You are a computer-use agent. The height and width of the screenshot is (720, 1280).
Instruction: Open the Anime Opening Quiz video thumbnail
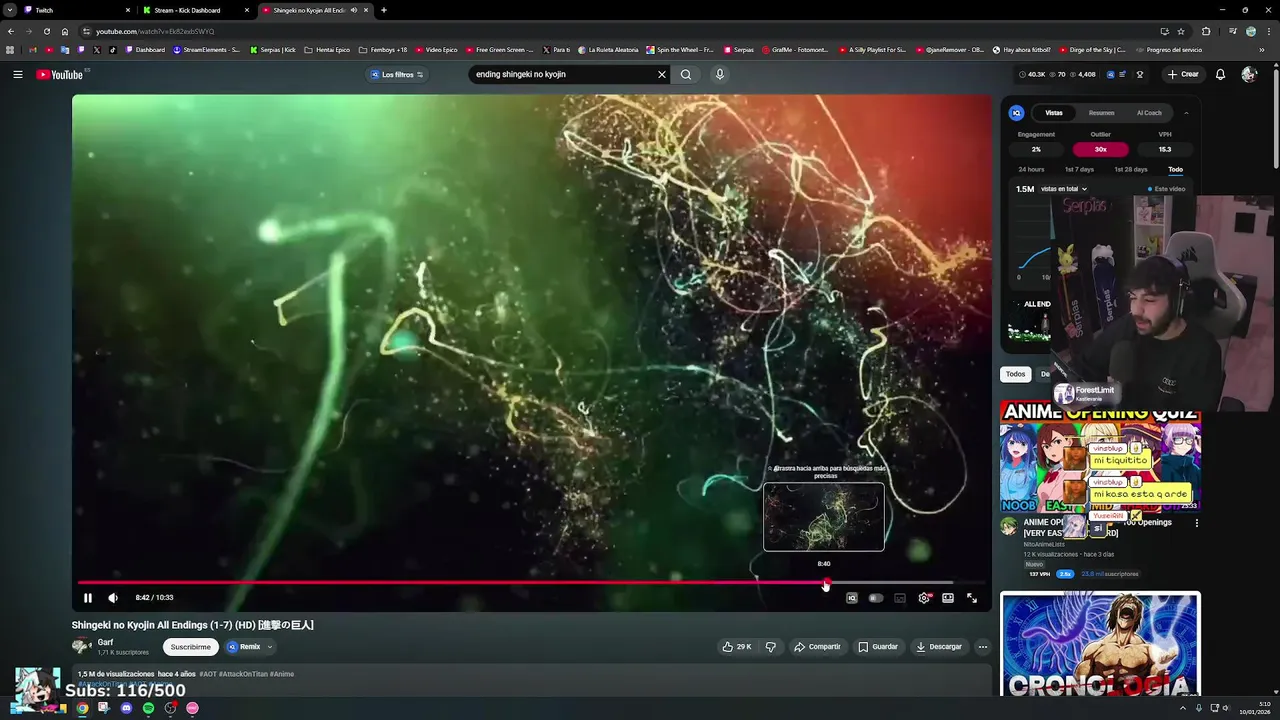click(x=1100, y=457)
